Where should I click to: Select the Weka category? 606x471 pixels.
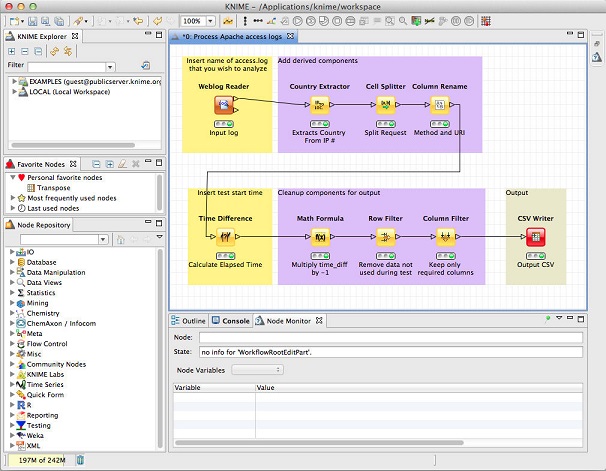point(30,435)
